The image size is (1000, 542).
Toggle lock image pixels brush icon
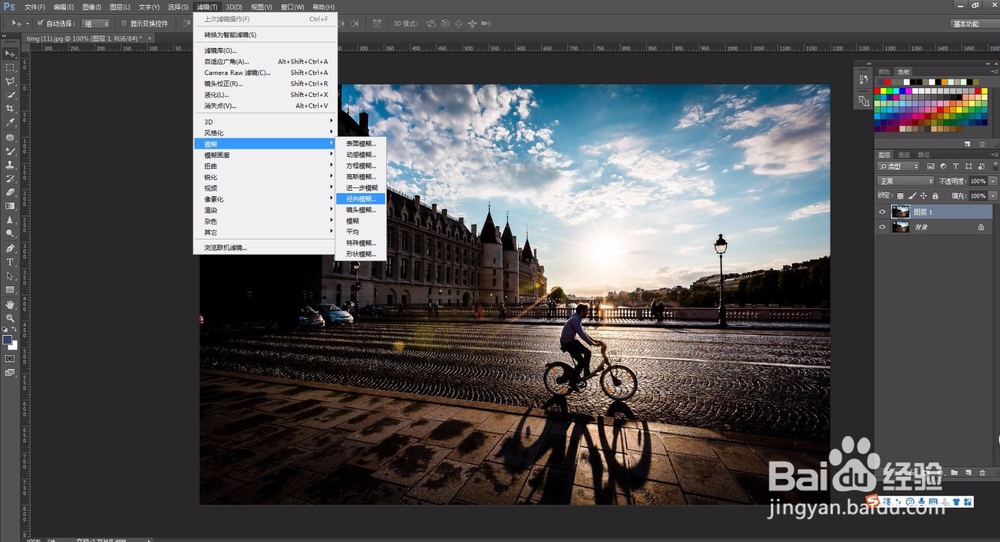coord(912,196)
